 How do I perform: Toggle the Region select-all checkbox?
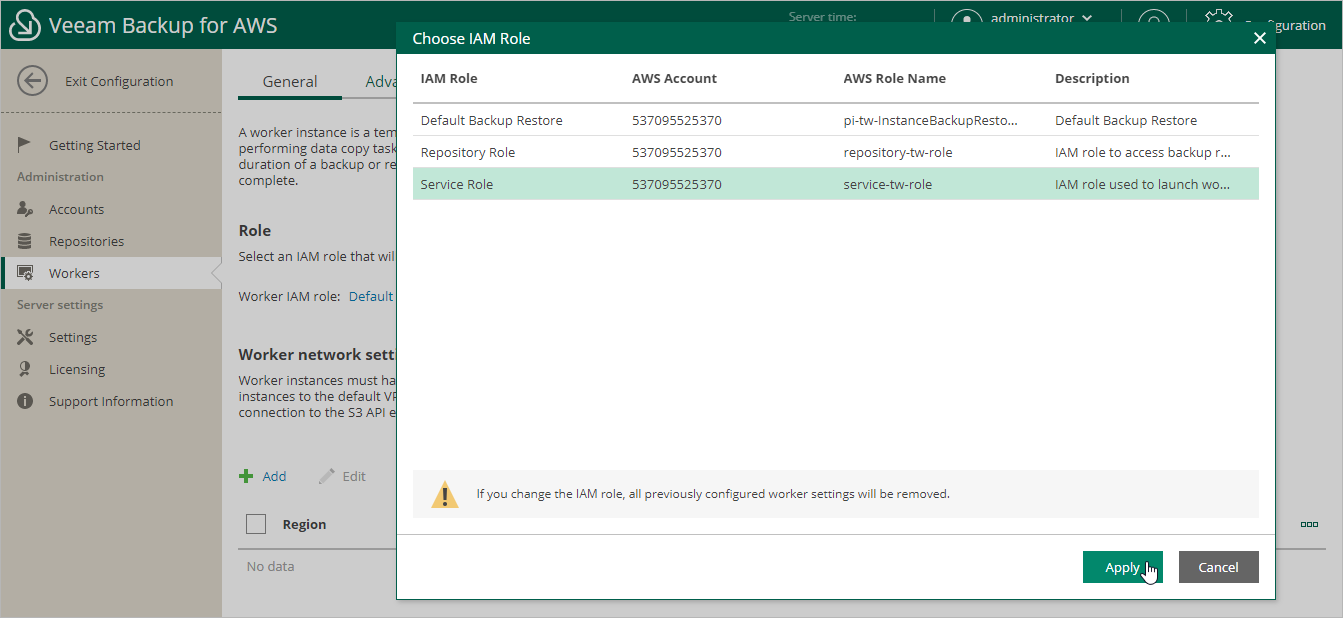(256, 524)
